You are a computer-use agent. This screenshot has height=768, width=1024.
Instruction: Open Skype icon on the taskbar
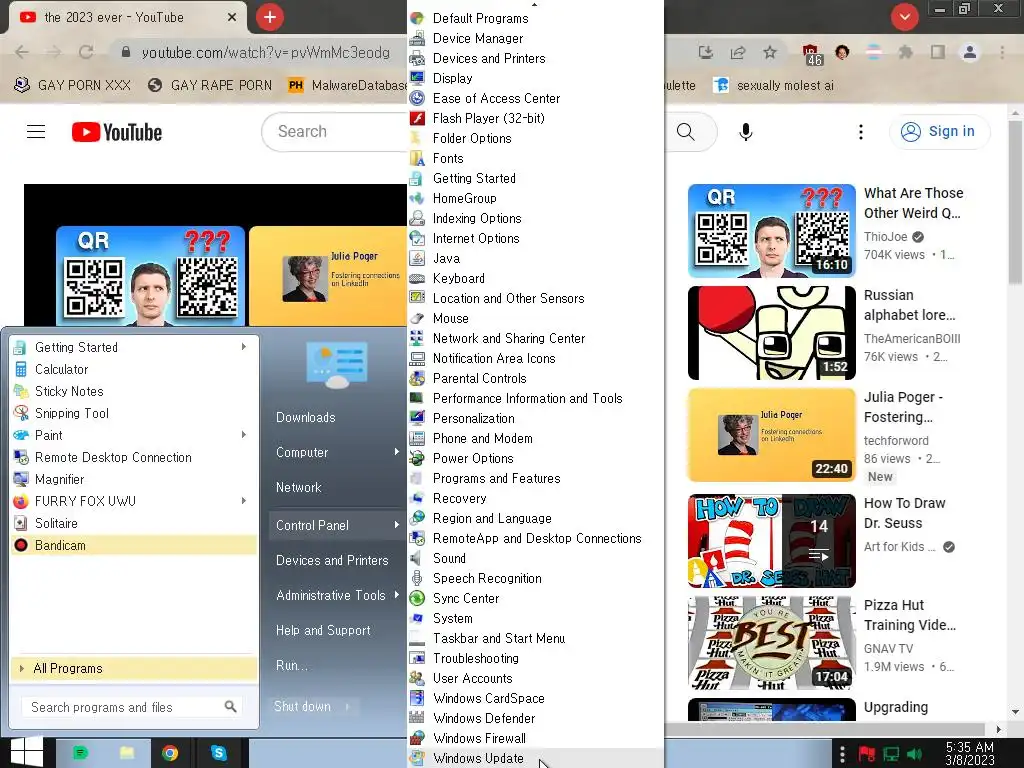point(219,753)
